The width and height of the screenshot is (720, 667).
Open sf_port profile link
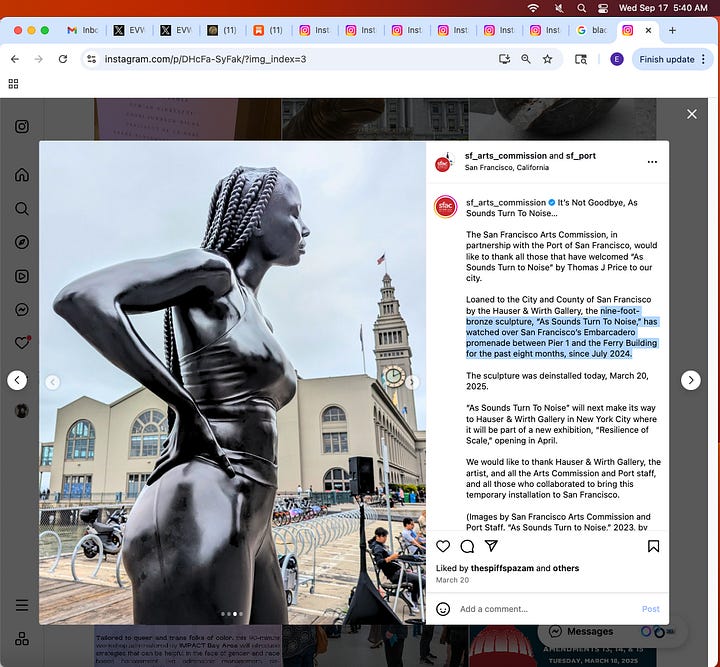[580, 156]
